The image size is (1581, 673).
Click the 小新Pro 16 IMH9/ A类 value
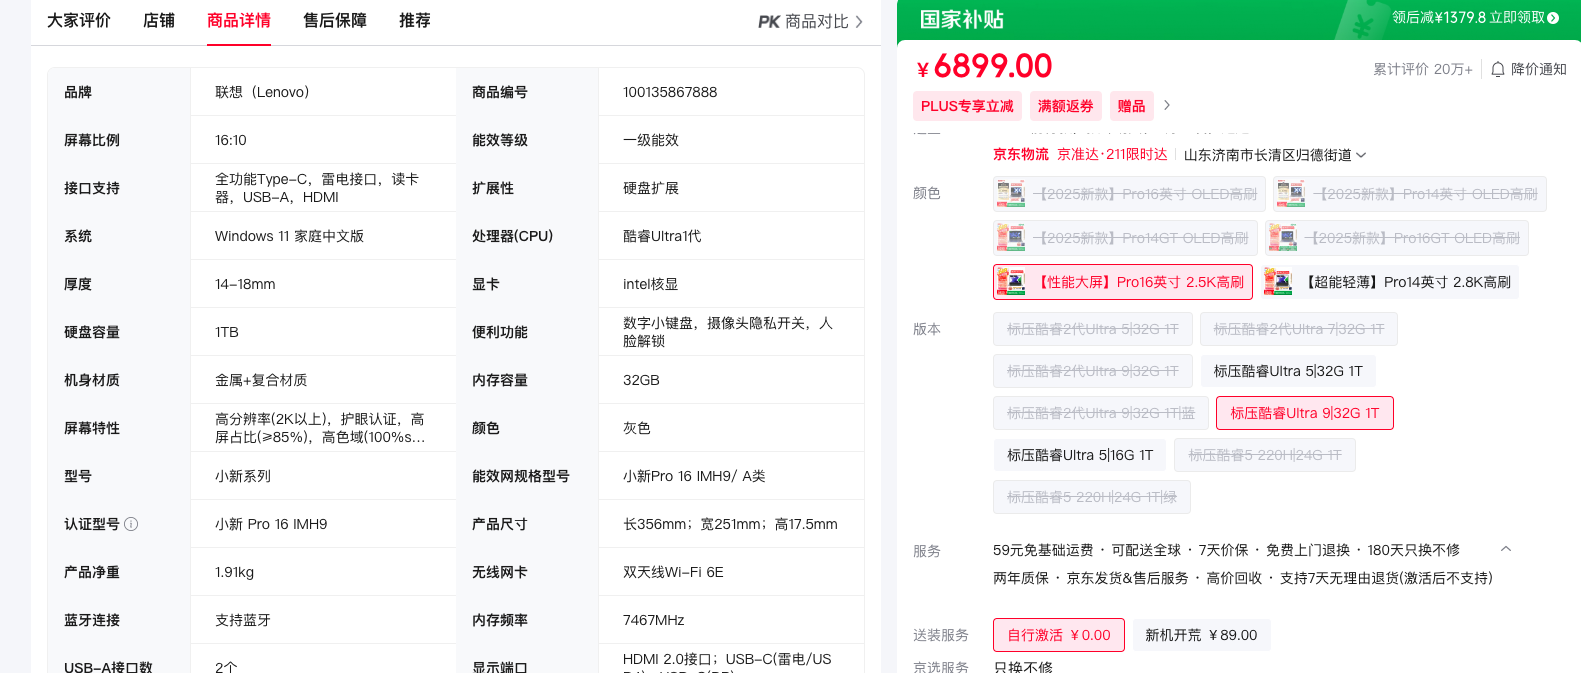[x=694, y=476]
